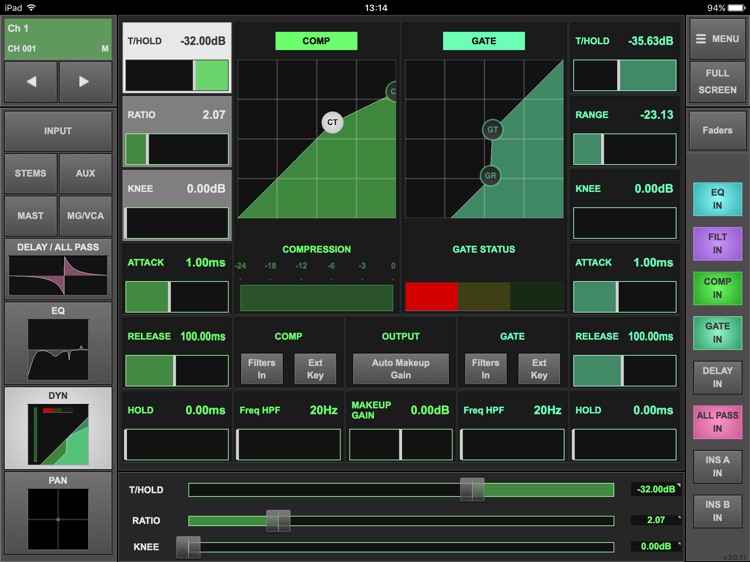Viewport: 750px width, 562px height.
Task: Open the AUX page
Action: [85, 173]
